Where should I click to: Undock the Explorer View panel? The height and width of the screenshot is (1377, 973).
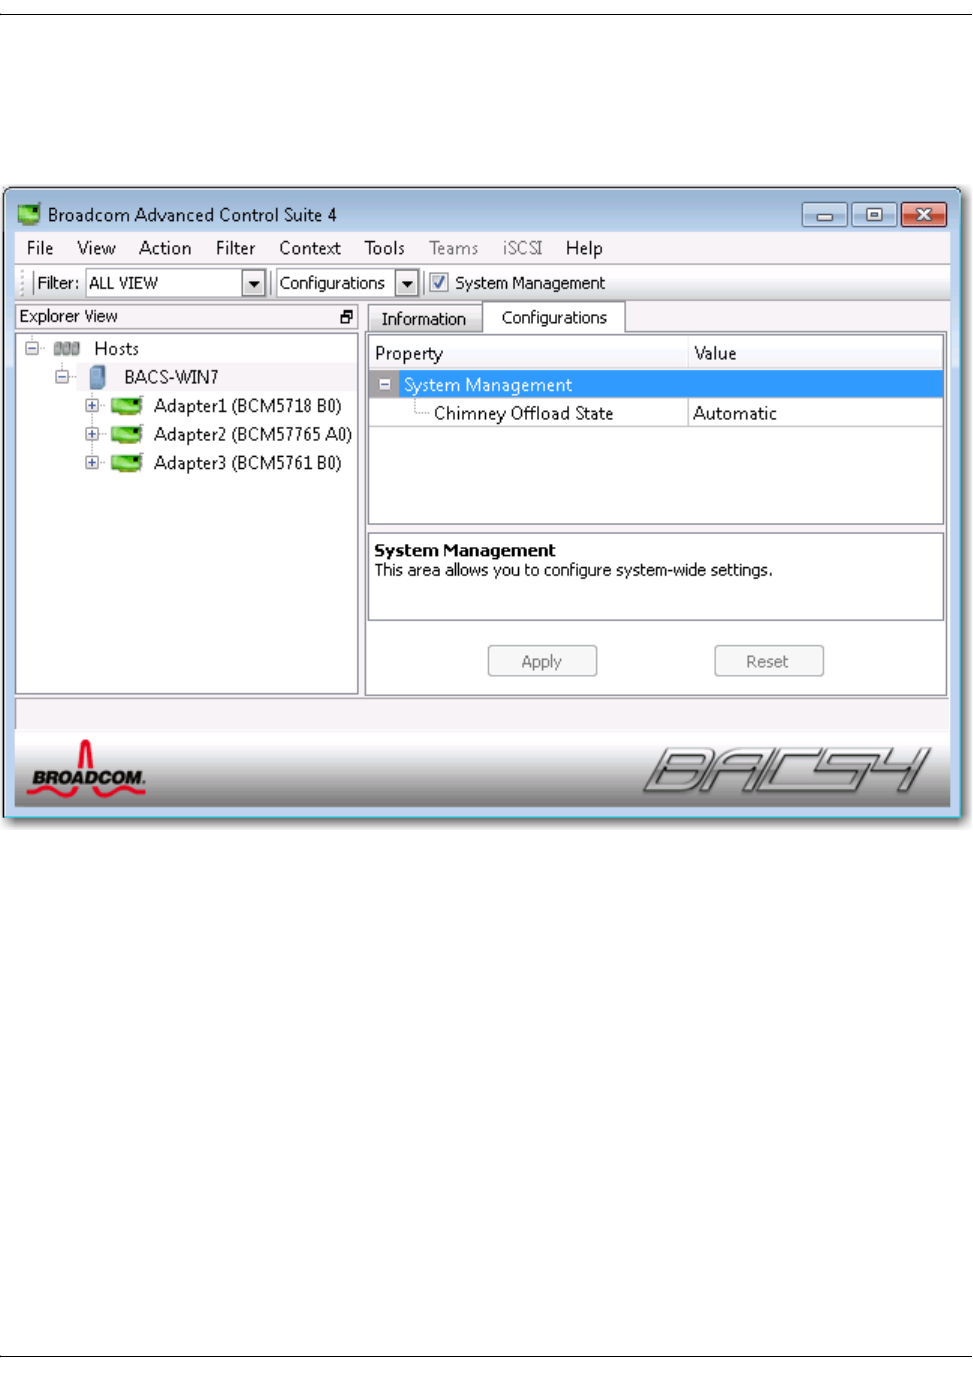pos(346,317)
